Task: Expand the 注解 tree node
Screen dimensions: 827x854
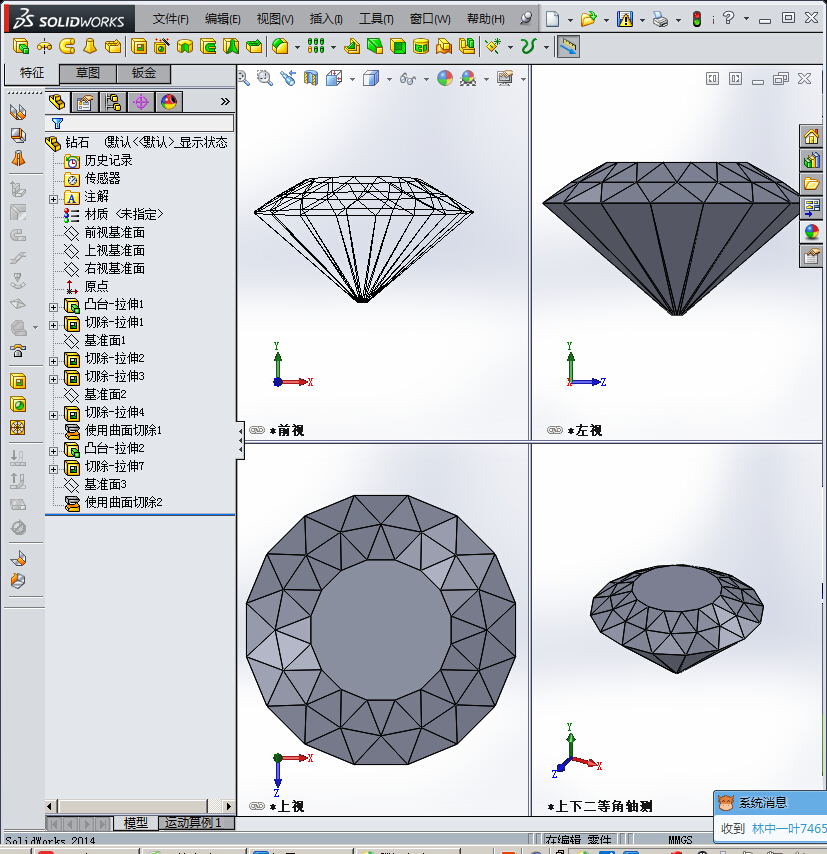Action: 53,199
